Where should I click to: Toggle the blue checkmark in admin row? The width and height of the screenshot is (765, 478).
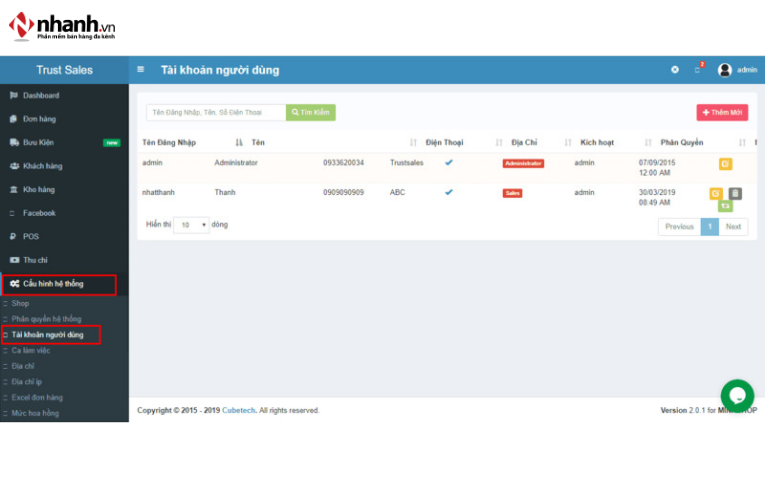click(449, 162)
